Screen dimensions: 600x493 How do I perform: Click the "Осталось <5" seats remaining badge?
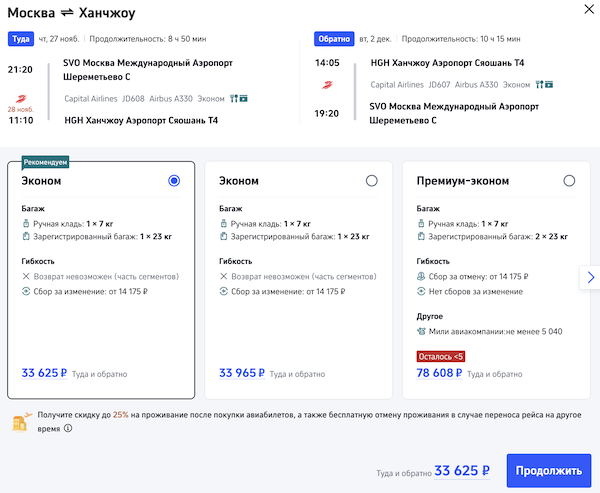coord(441,356)
